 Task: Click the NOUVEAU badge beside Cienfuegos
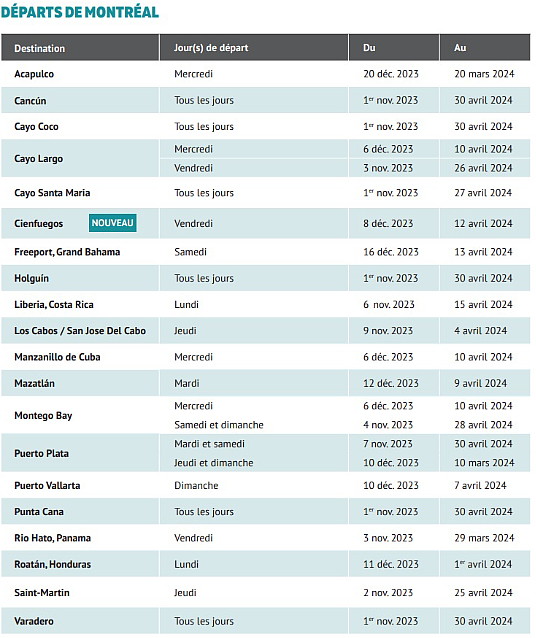(113, 223)
